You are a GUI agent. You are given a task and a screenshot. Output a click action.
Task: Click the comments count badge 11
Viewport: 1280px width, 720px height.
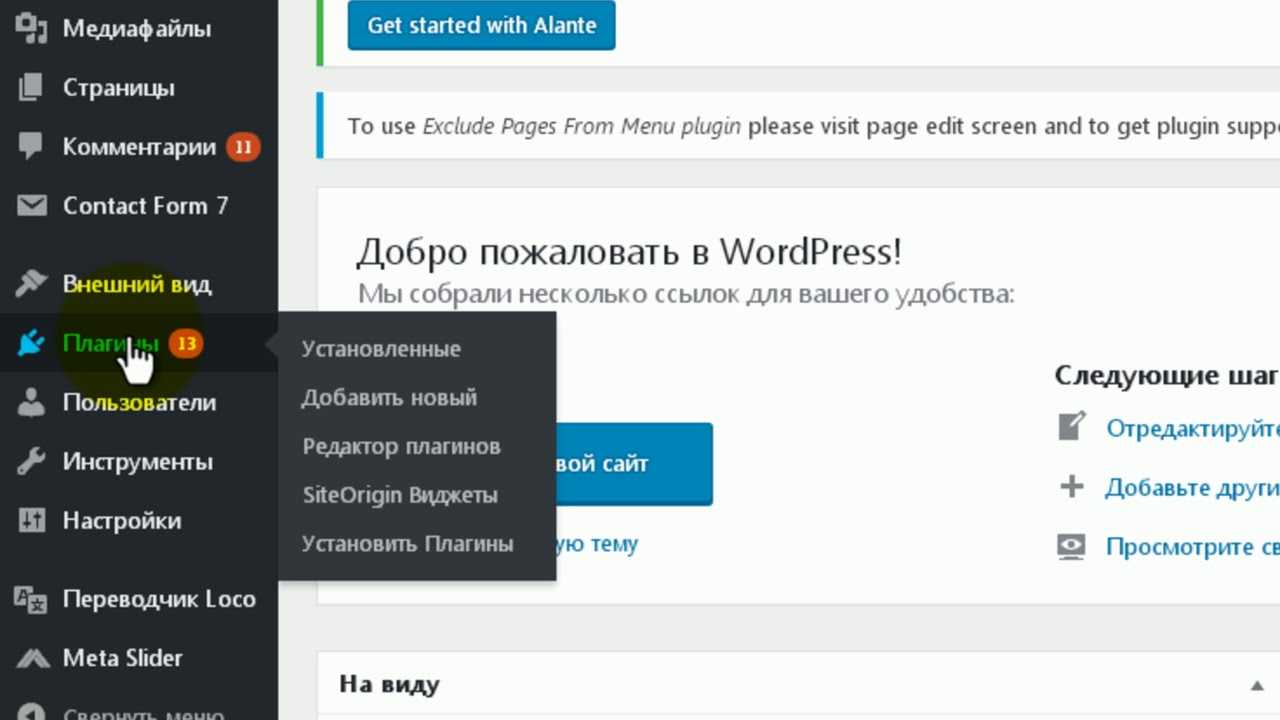click(242, 148)
